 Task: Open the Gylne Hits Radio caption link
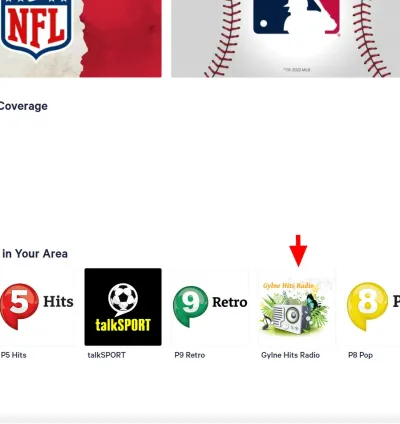[x=290, y=355]
